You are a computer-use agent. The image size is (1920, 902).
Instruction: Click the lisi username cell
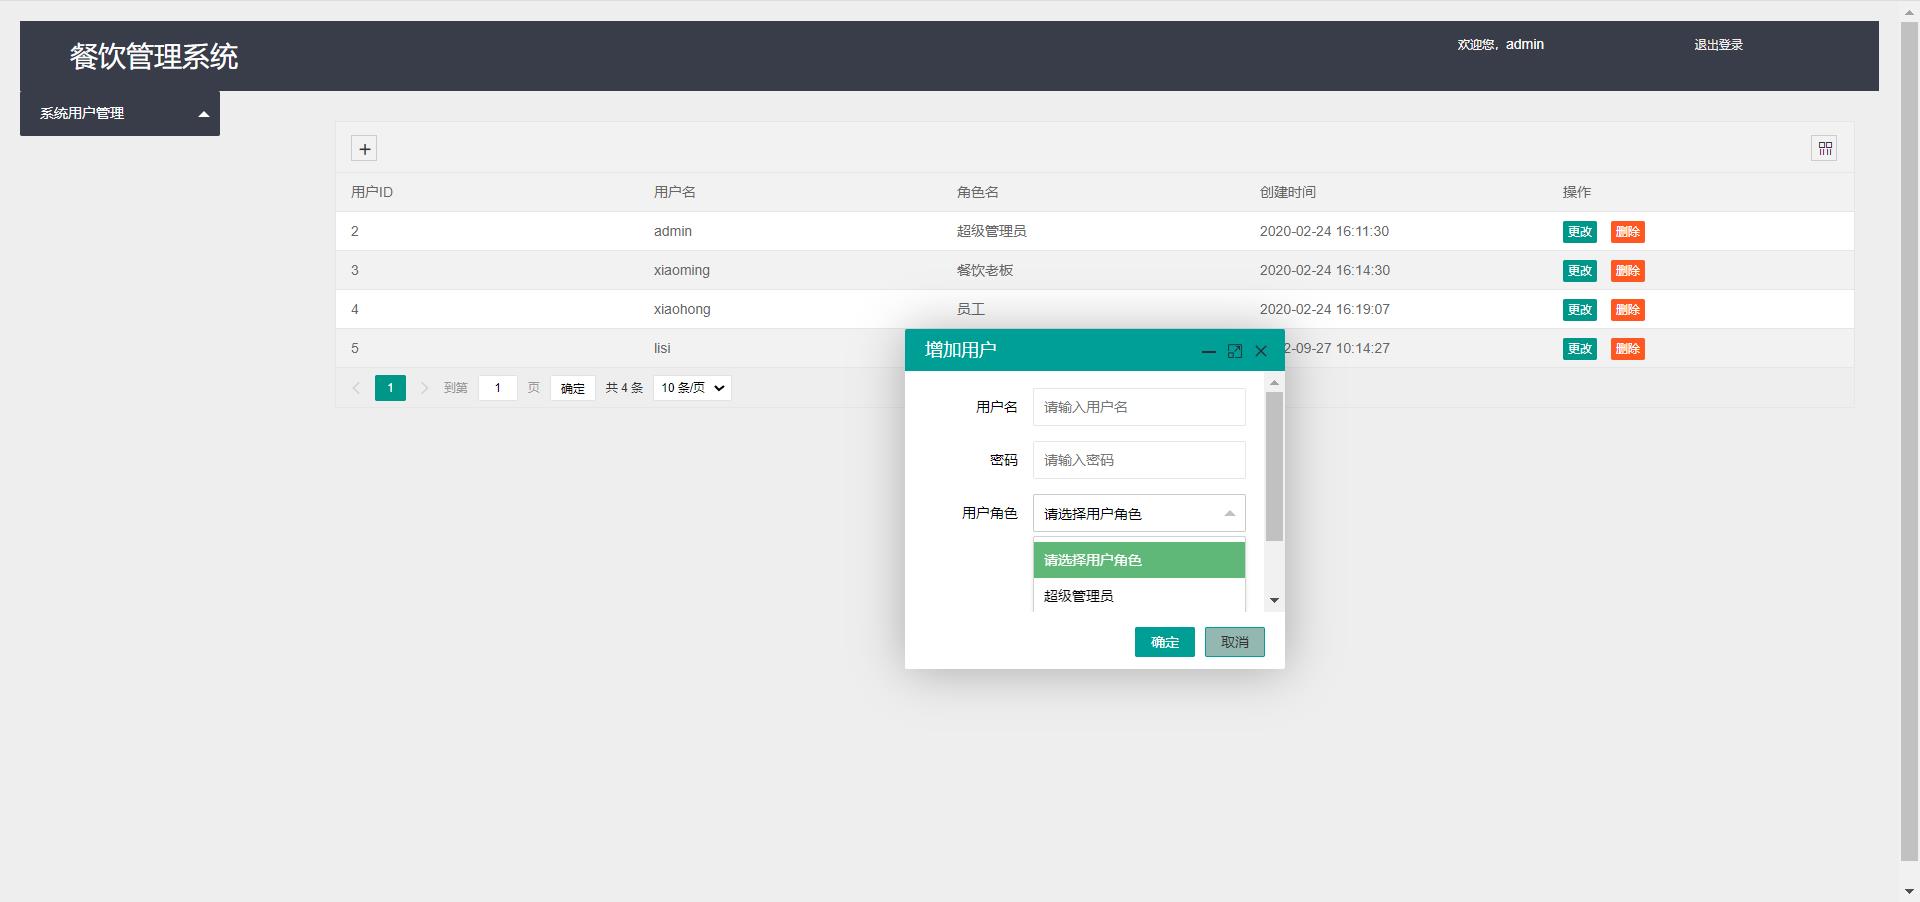click(662, 348)
